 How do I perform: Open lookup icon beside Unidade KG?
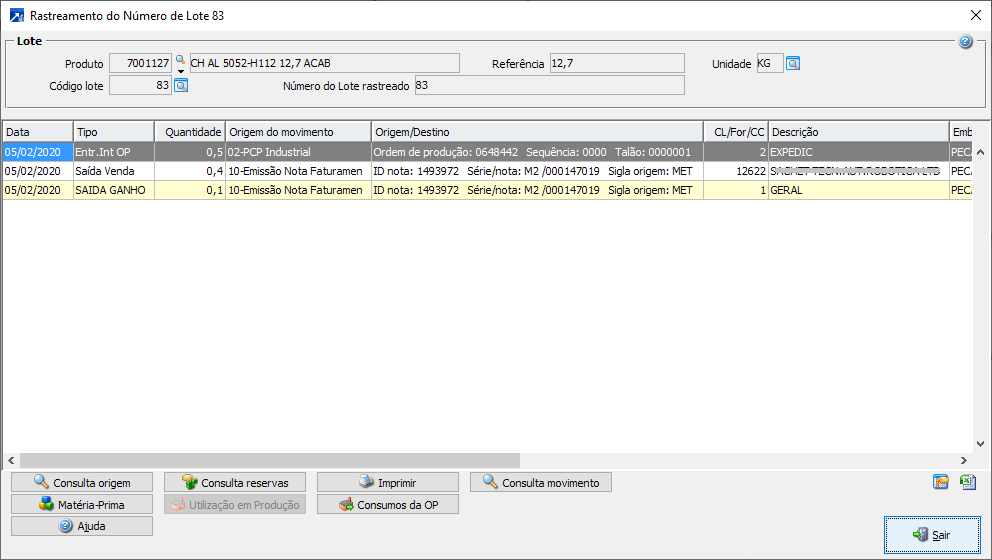coord(793,63)
